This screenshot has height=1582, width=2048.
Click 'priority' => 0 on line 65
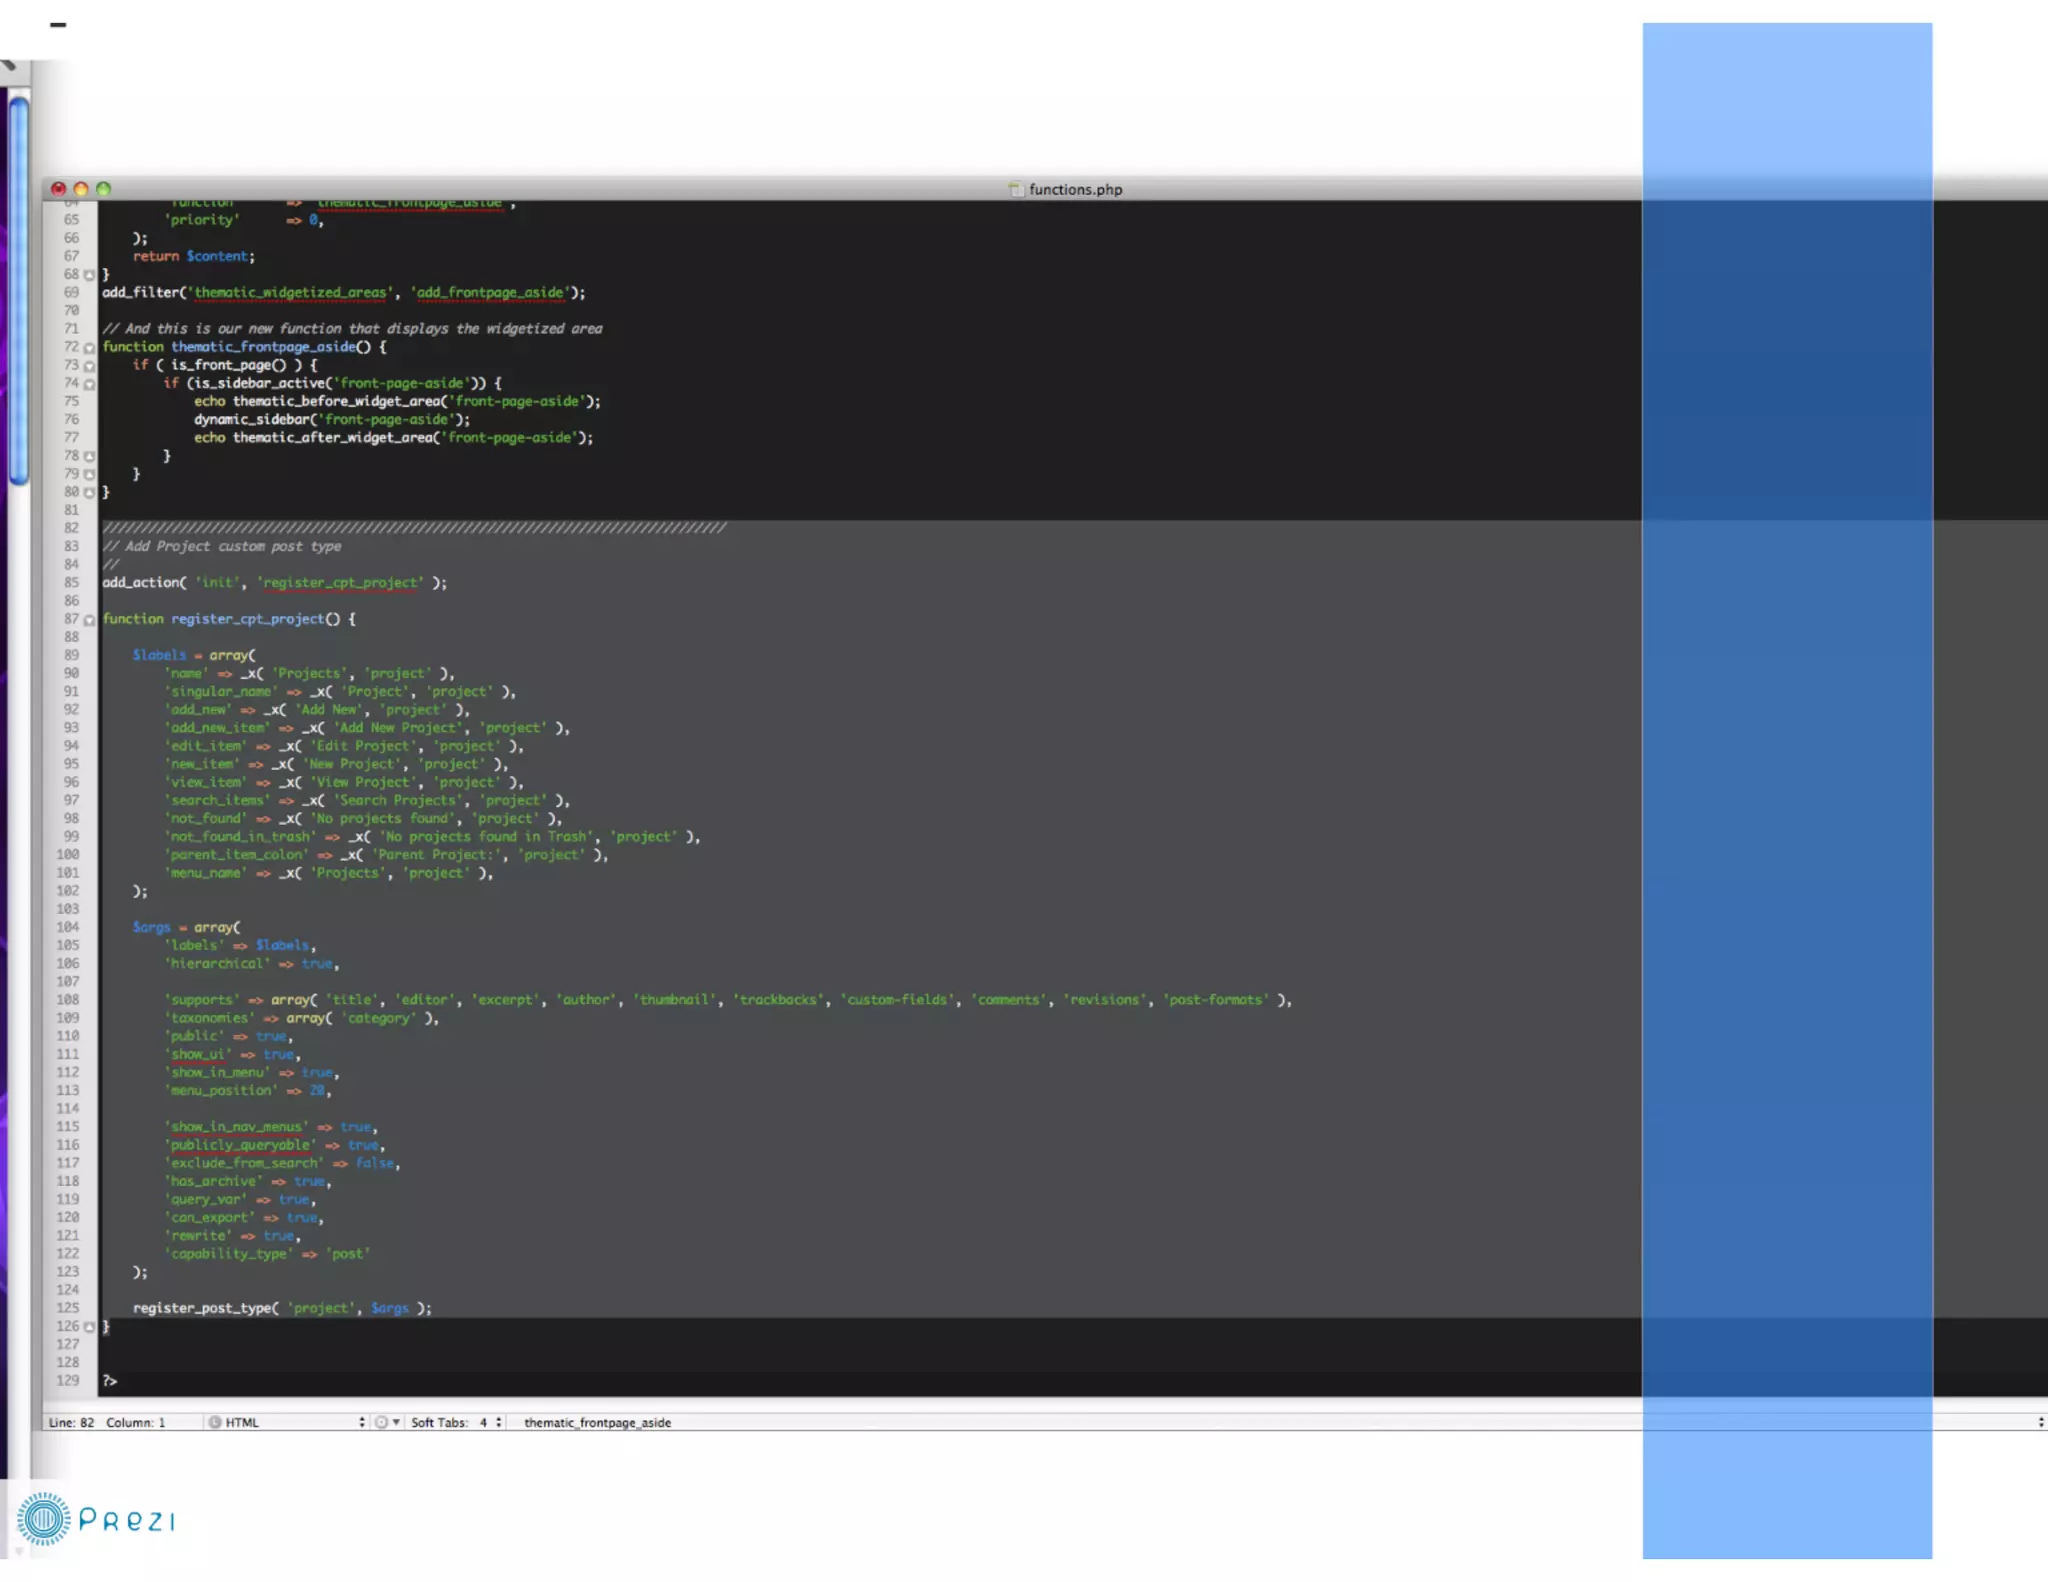tap(244, 220)
